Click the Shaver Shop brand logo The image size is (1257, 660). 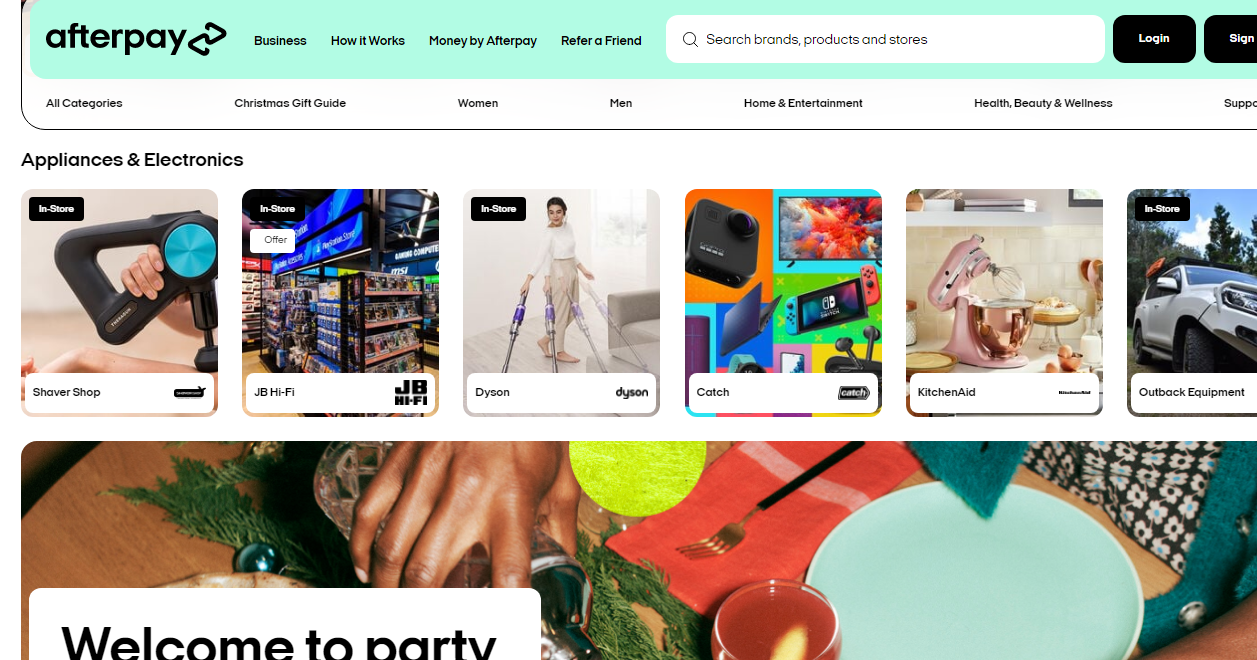190,392
